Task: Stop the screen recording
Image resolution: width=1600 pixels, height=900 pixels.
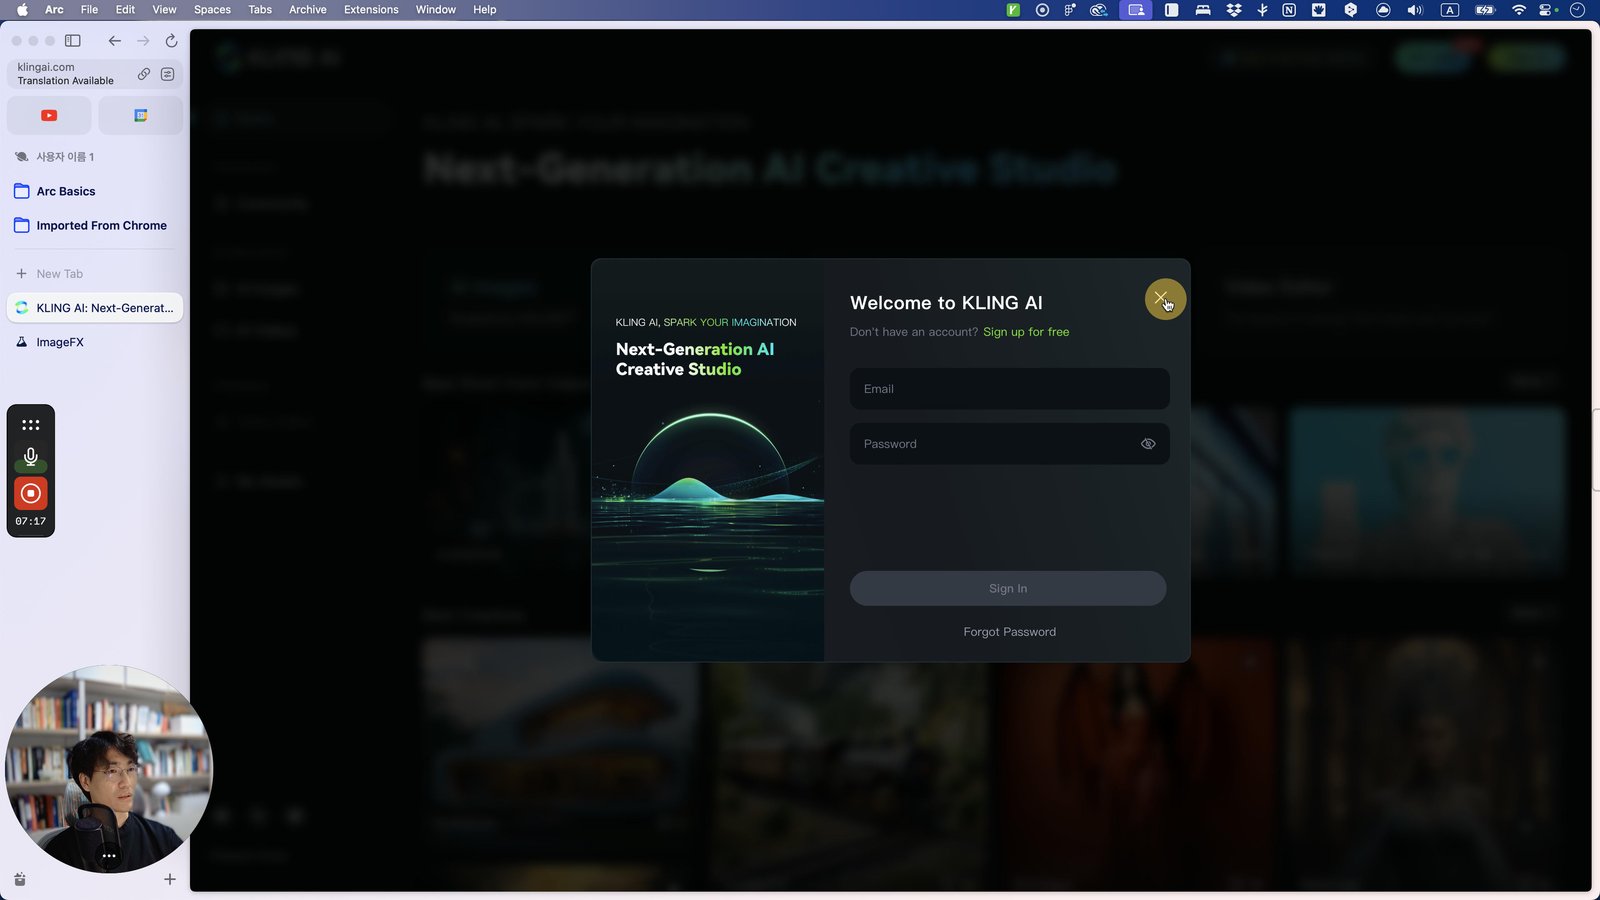Action: [31, 493]
